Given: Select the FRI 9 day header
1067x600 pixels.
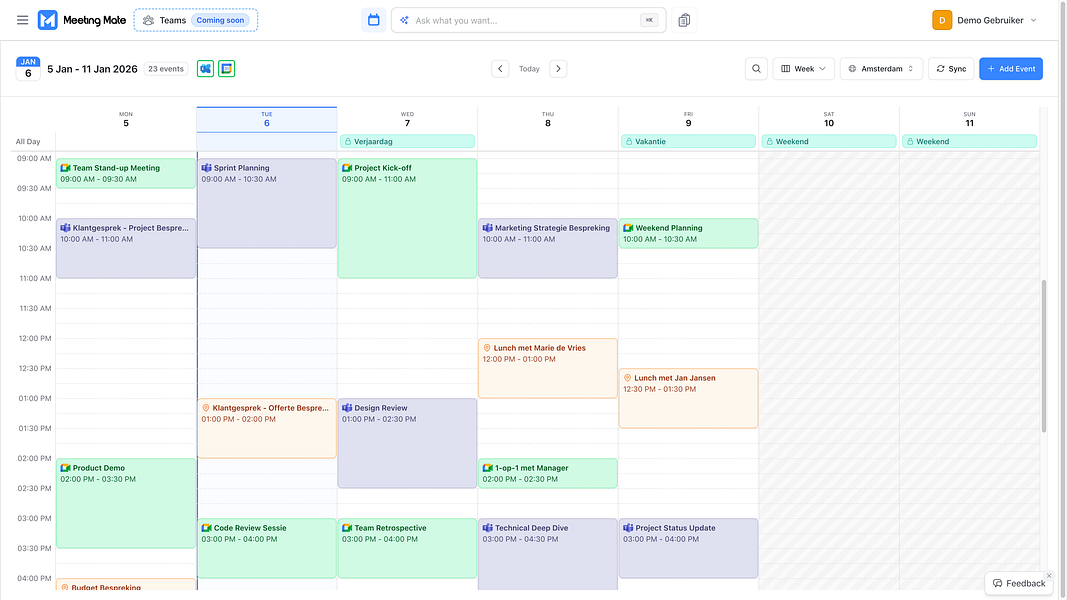Looking at the screenshot, I should click(689, 119).
